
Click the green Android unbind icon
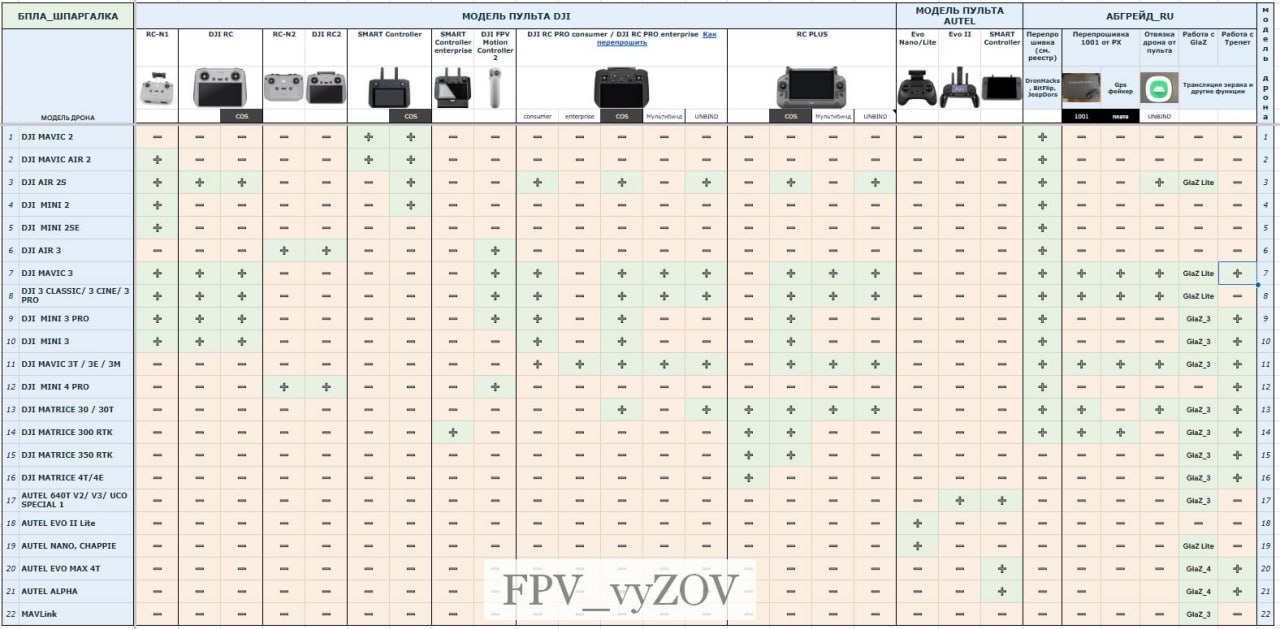(1159, 87)
